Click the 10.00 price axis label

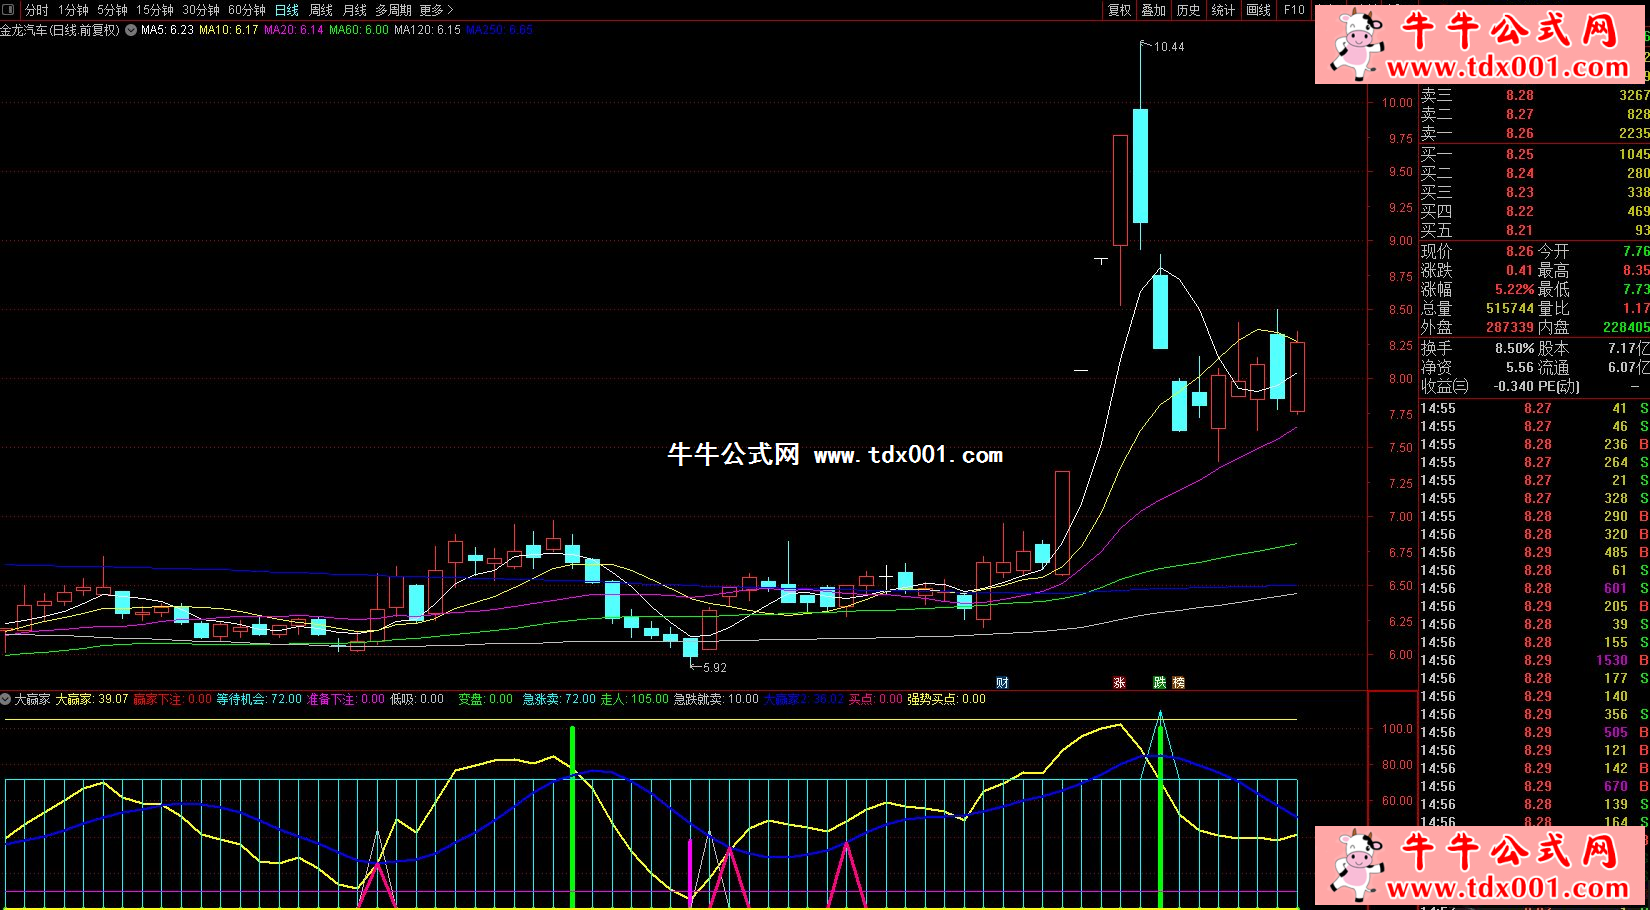tap(1397, 102)
